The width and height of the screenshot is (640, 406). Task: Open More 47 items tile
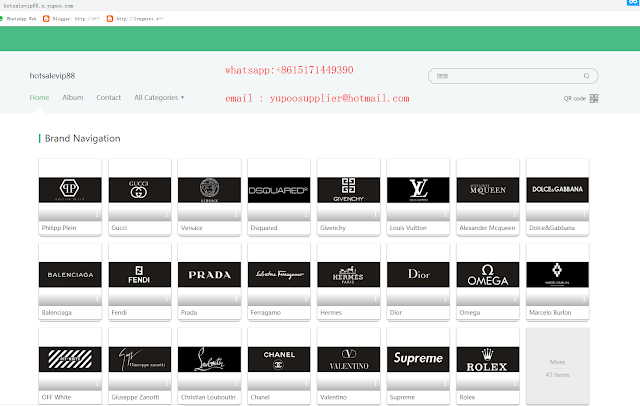[x=558, y=366]
